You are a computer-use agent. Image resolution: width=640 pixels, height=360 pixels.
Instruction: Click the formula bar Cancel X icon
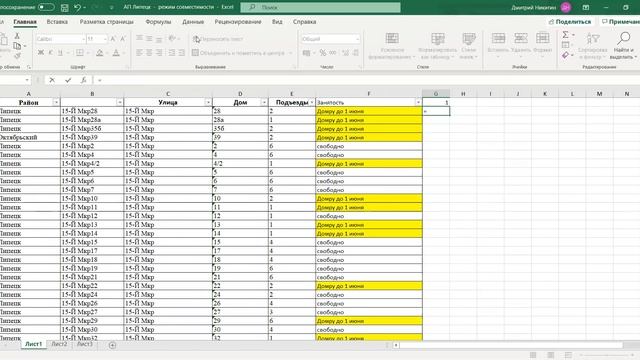[x=52, y=80]
